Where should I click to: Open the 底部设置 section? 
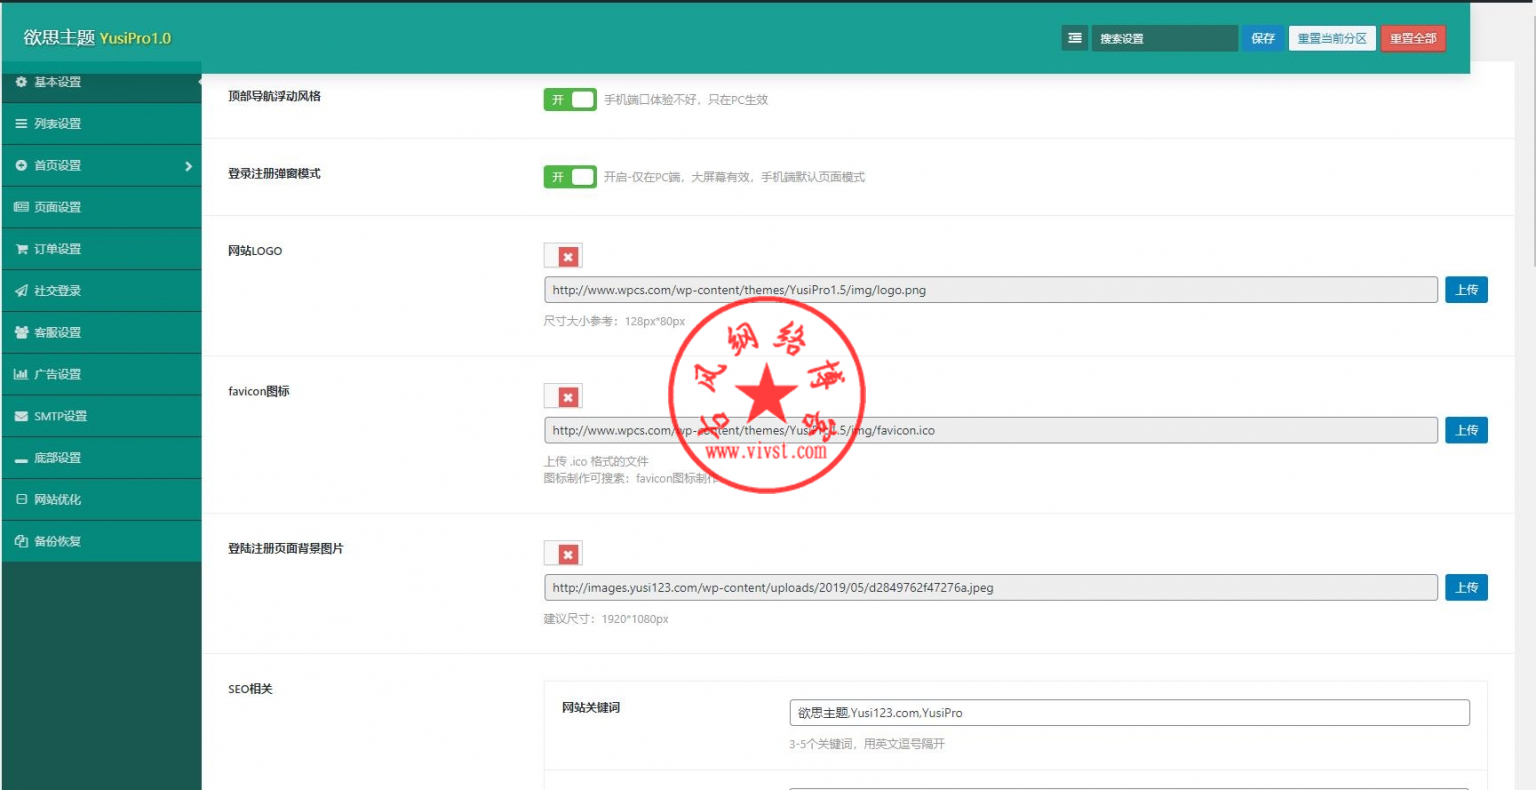[x=101, y=458]
